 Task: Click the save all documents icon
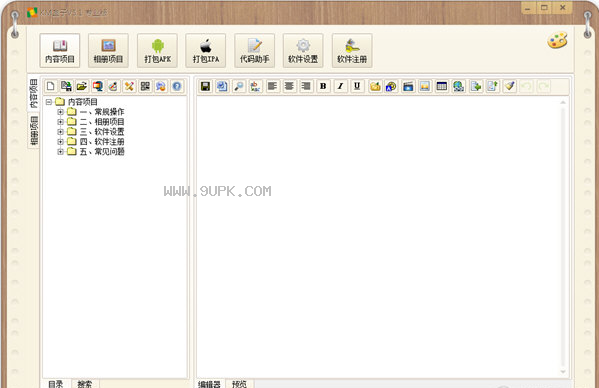click(x=222, y=86)
